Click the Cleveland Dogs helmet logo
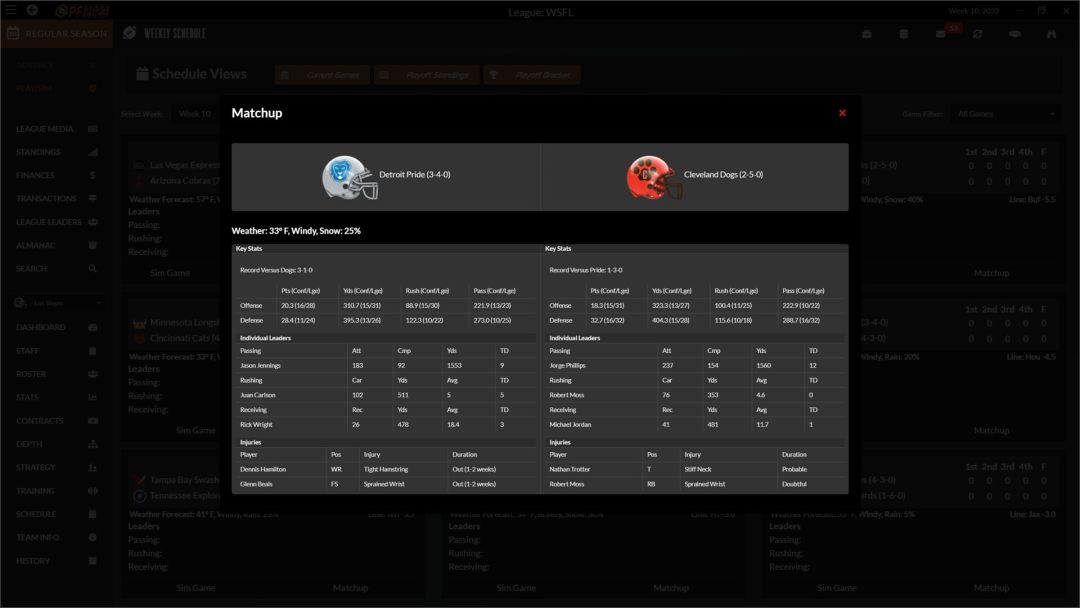Viewport: 1080px width, 608px height. pos(653,178)
